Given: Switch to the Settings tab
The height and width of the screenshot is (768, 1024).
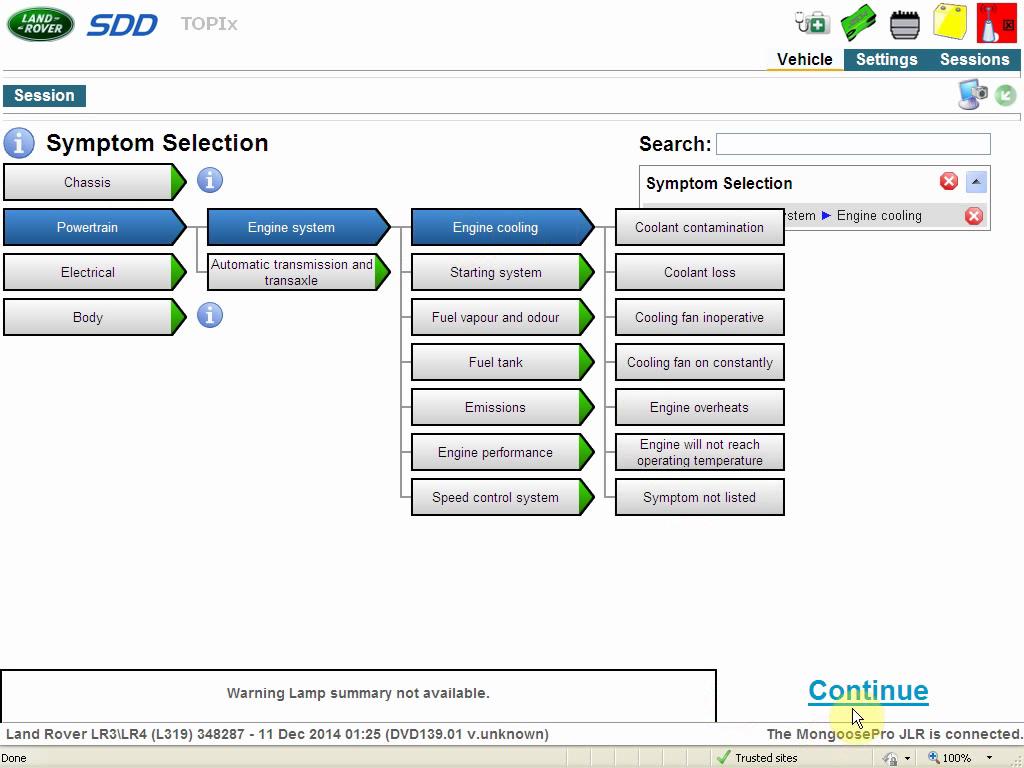Looking at the screenshot, I should (886, 59).
